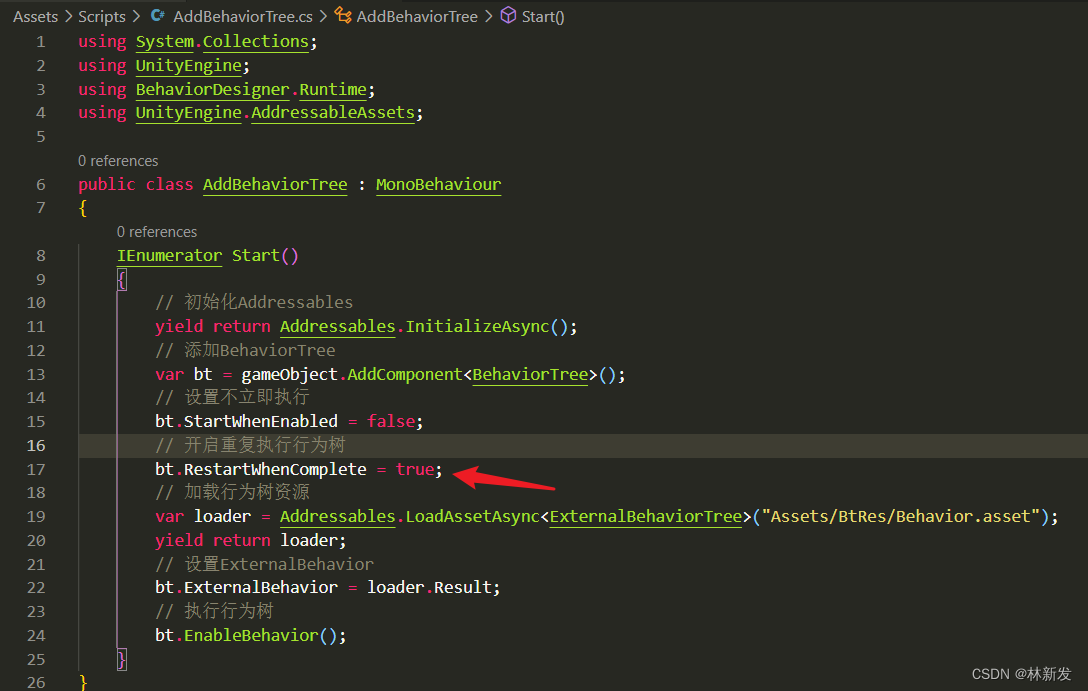Viewport: 1088px width, 691px height.
Task: Expand the chevron after Assets breadcrumb
Action: 68,17
